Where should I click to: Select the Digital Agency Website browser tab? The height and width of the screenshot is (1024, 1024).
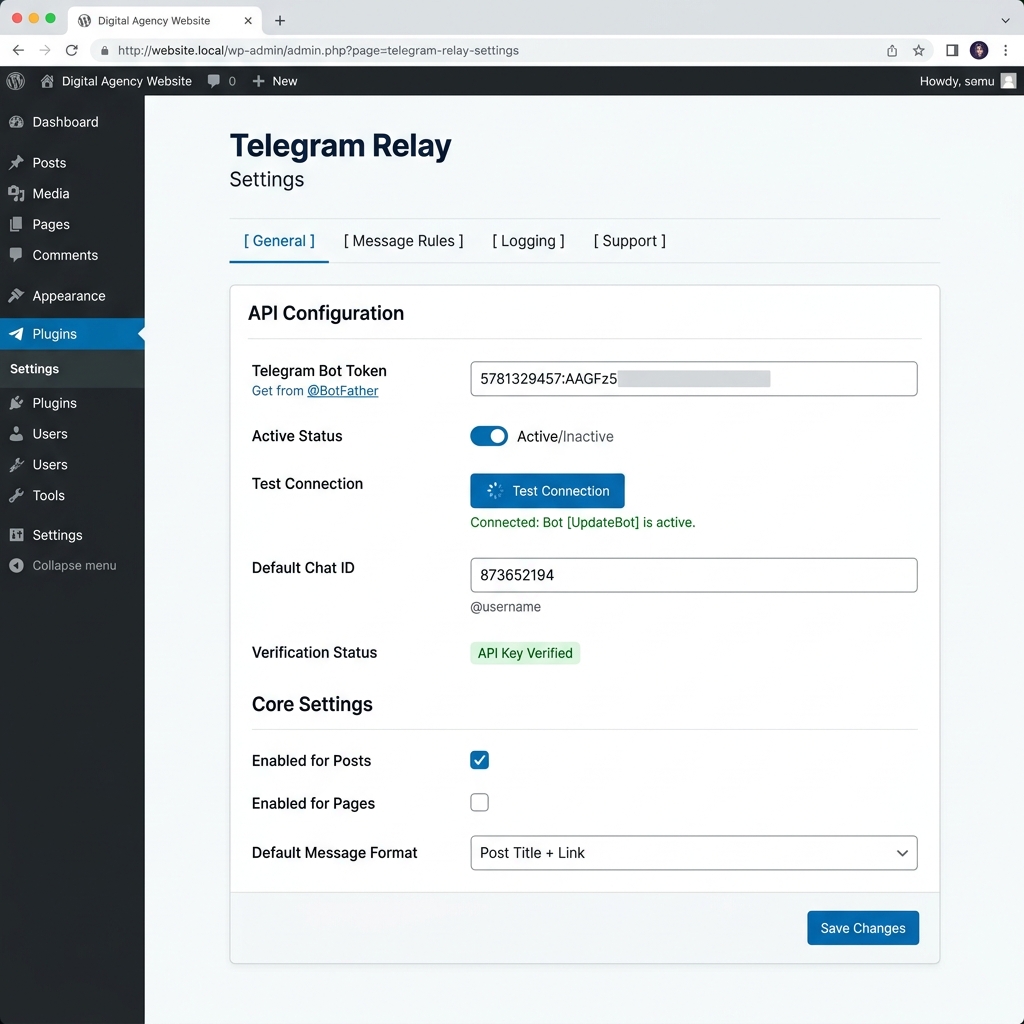pyautogui.click(x=165, y=21)
